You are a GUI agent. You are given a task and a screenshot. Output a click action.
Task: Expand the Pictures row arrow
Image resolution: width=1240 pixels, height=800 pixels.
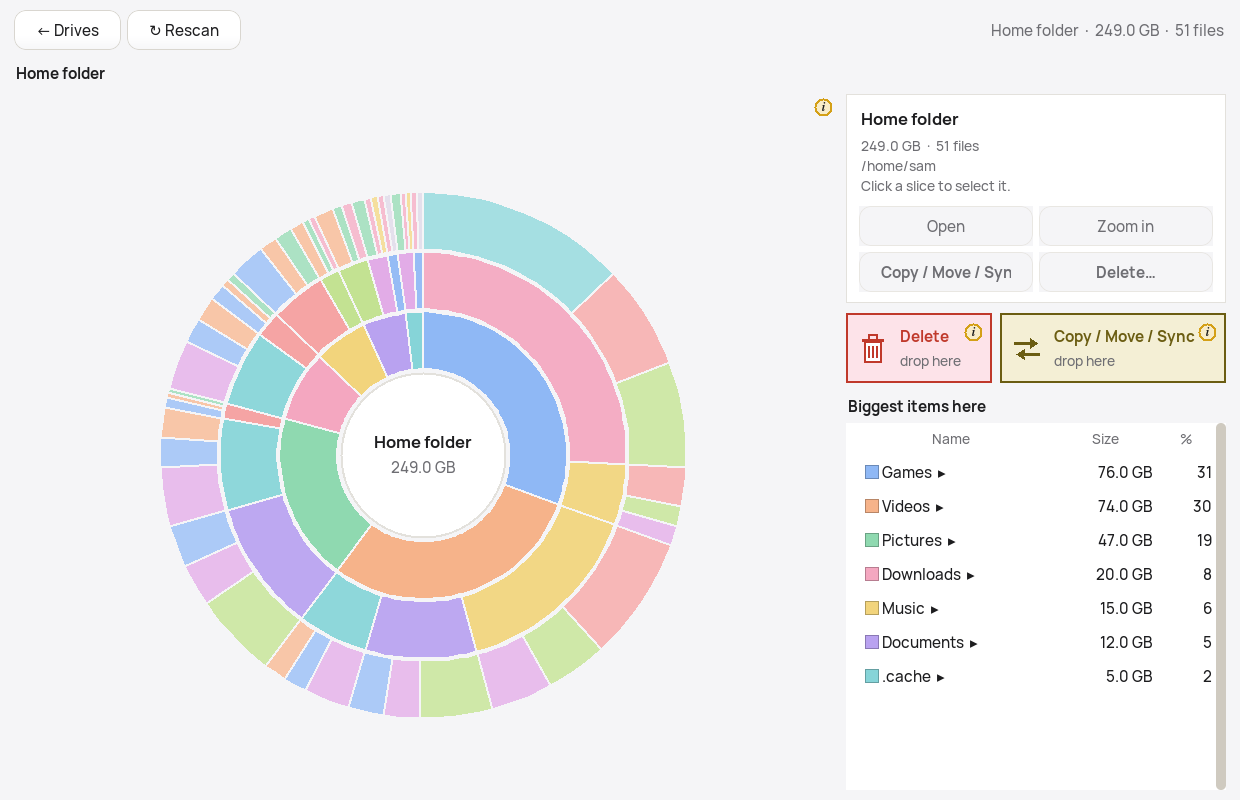pos(952,541)
